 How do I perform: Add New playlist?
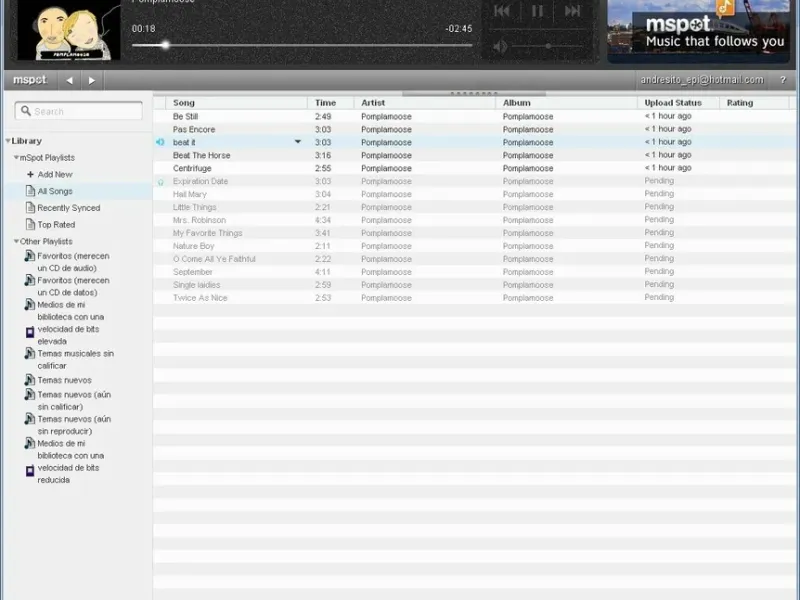pos(50,174)
